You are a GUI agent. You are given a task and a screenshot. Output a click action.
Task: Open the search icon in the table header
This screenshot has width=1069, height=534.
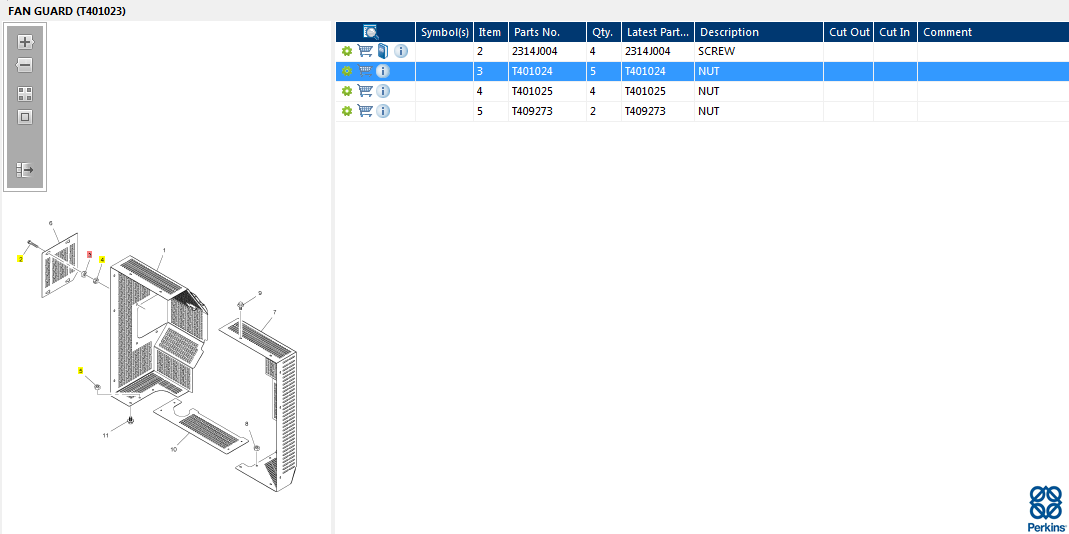coord(371,32)
